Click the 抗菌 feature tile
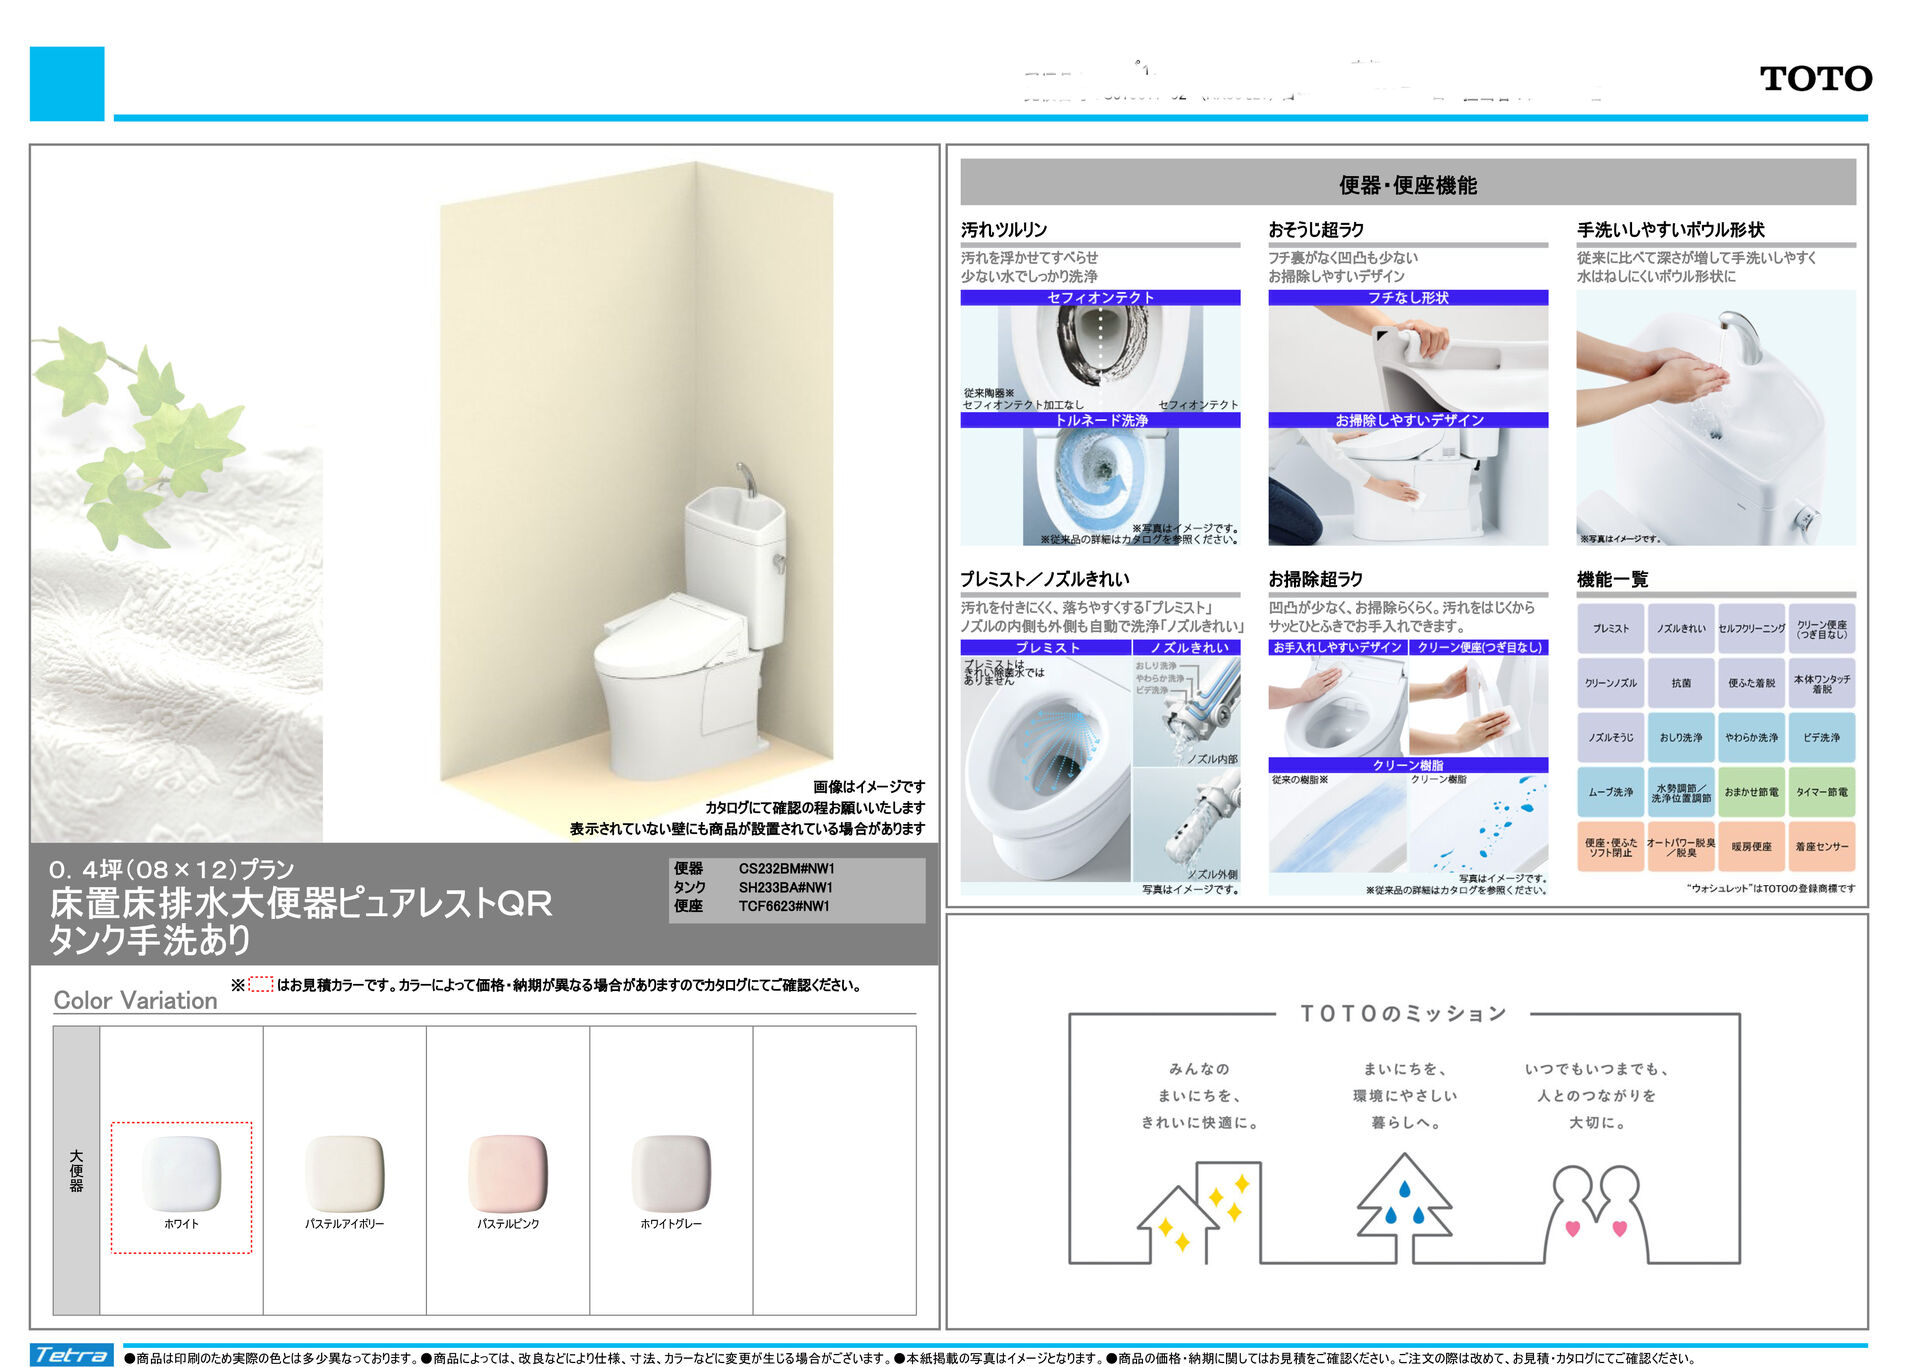Image resolution: width=1920 pixels, height=1367 pixels. [1681, 683]
